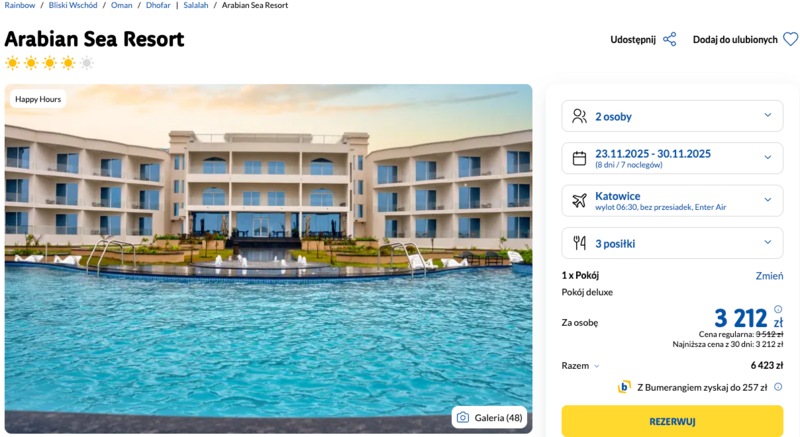Click the Happy Hours badge on photo

[38, 99]
